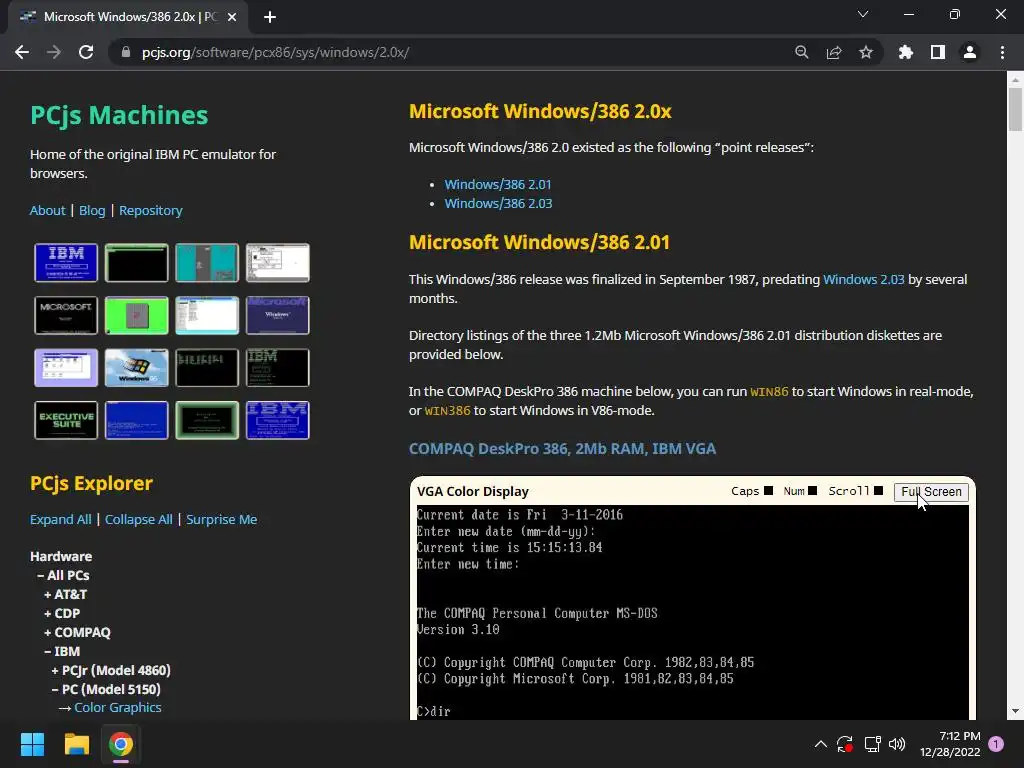Open the EXECUTIVE SUITE thumbnail
The width and height of the screenshot is (1024, 768).
click(x=66, y=420)
